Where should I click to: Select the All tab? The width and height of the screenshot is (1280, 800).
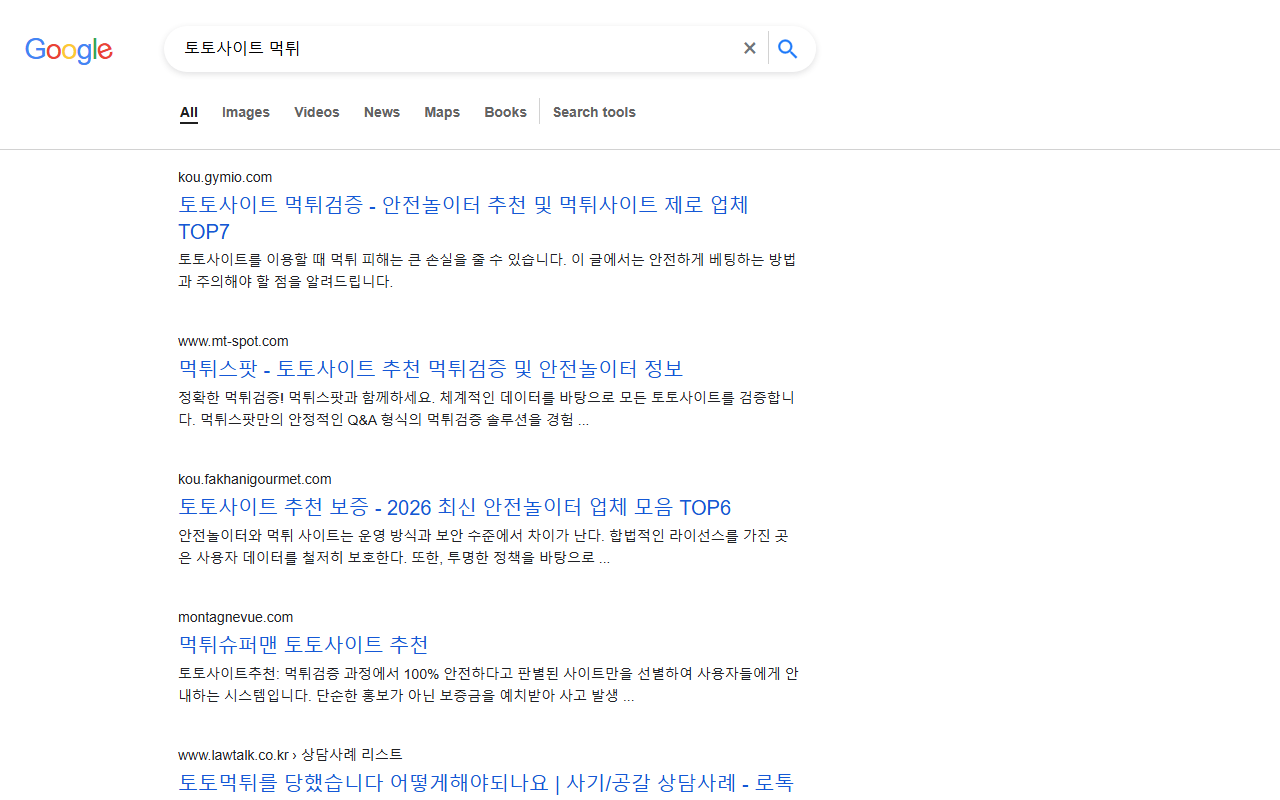189,112
